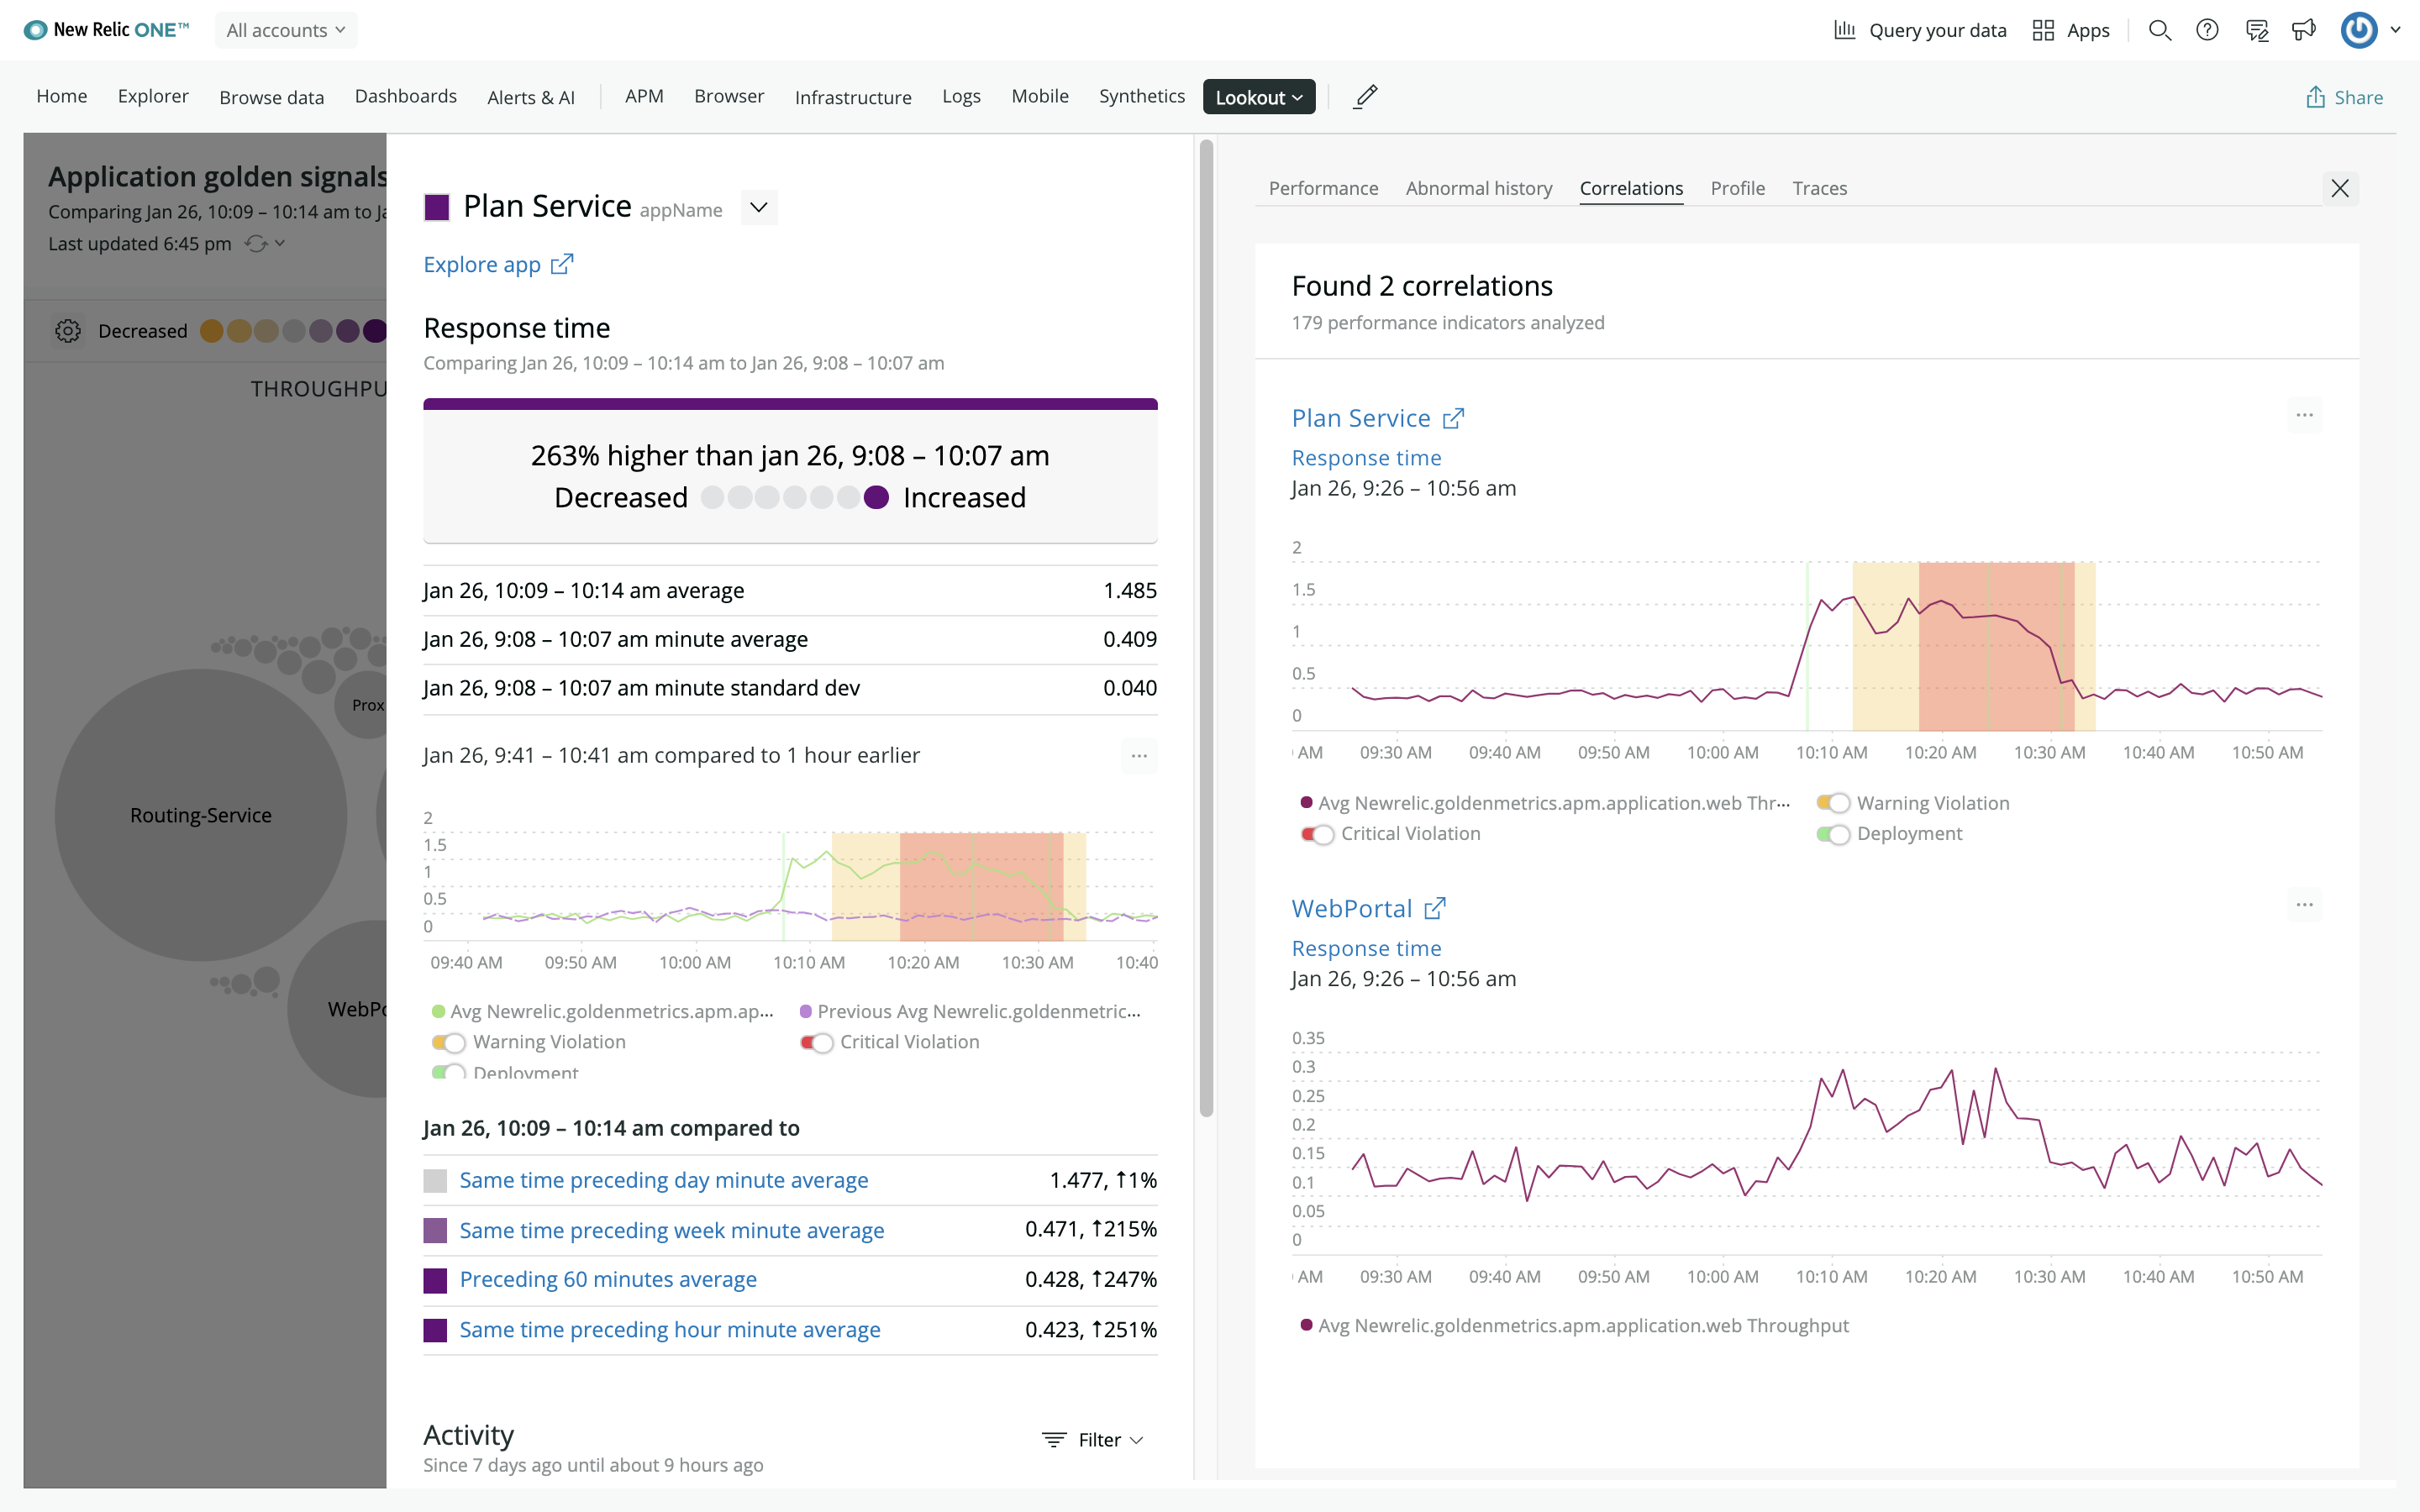Click the search magnifier icon
Screen dimensions: 2420x1512
pos(2160,30)
